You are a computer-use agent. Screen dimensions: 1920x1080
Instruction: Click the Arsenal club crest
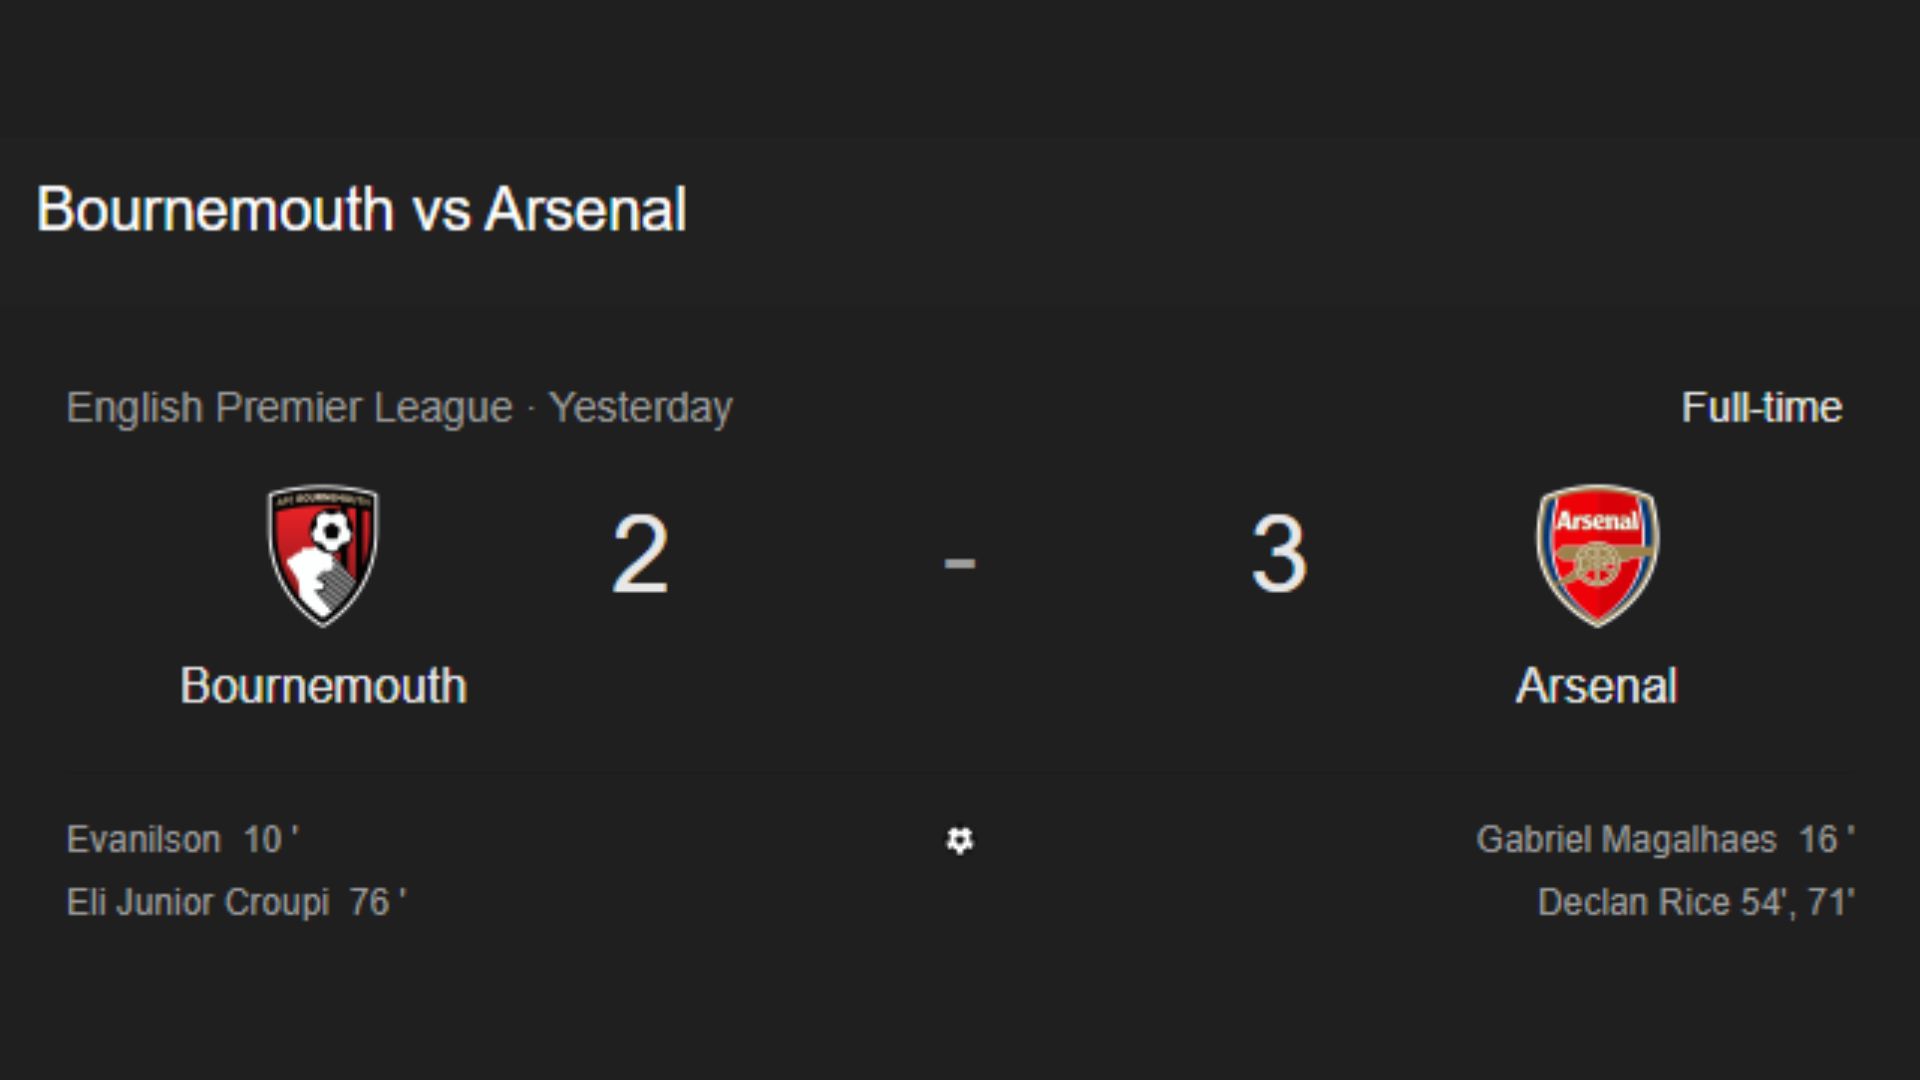[1597, 556]
